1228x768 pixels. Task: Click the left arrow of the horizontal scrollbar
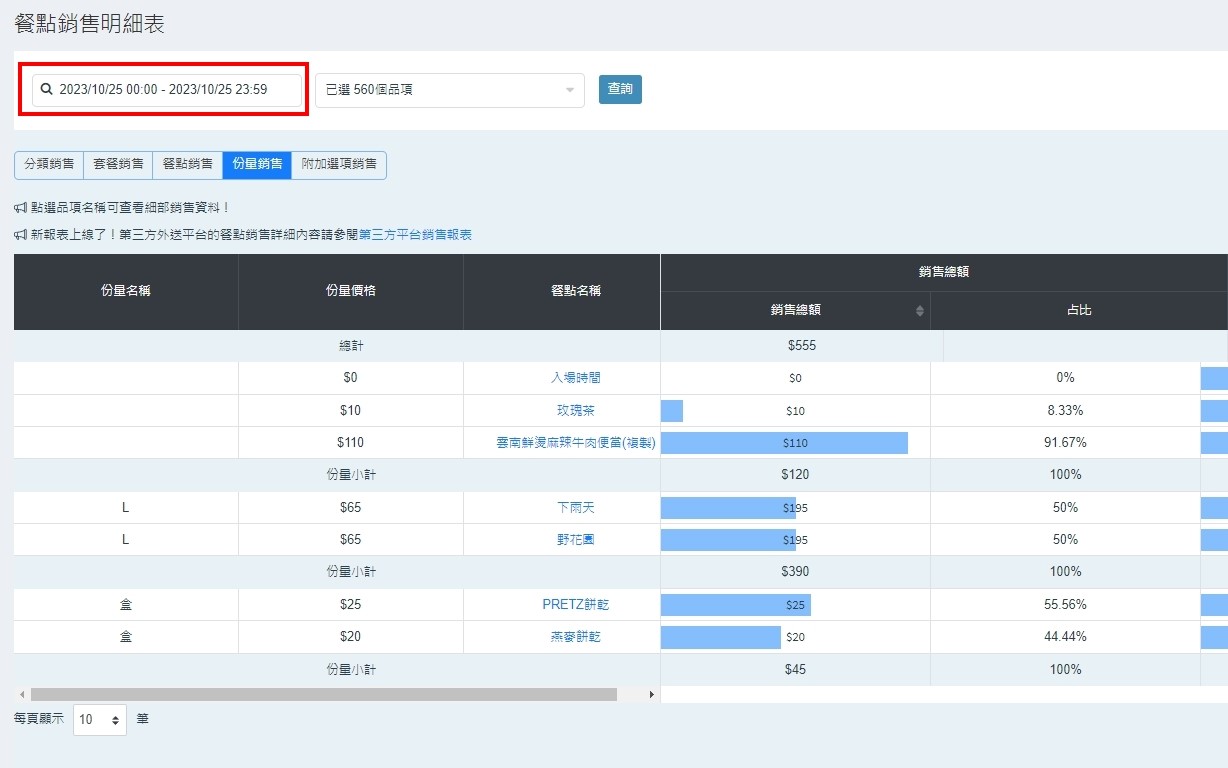point(21,694)
